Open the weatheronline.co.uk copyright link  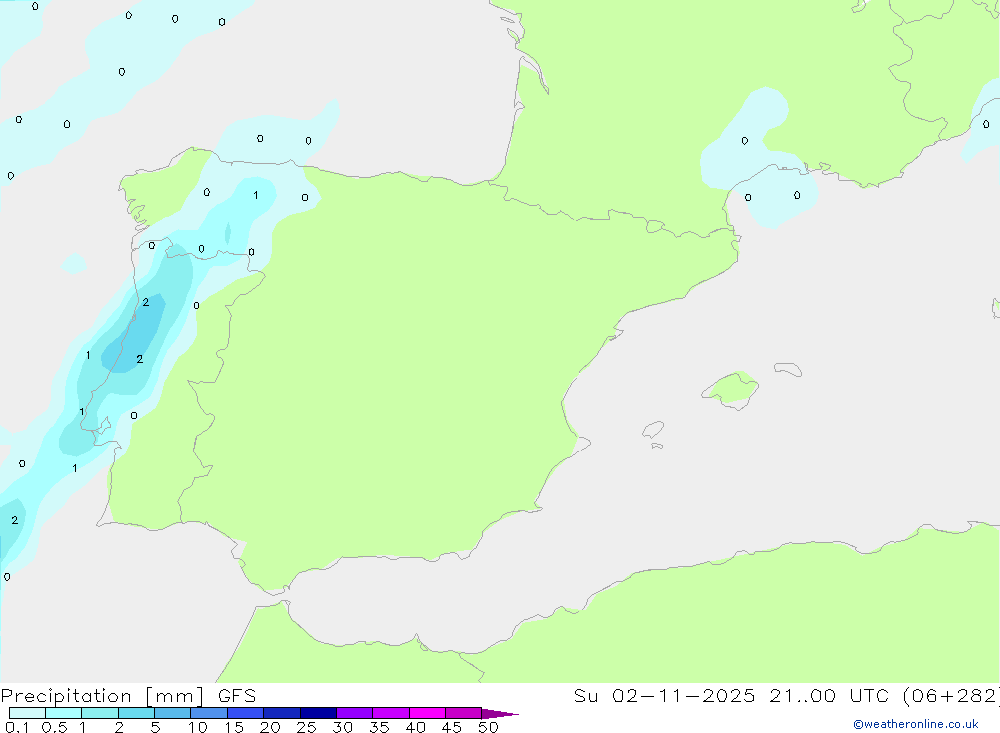point(916,724)
